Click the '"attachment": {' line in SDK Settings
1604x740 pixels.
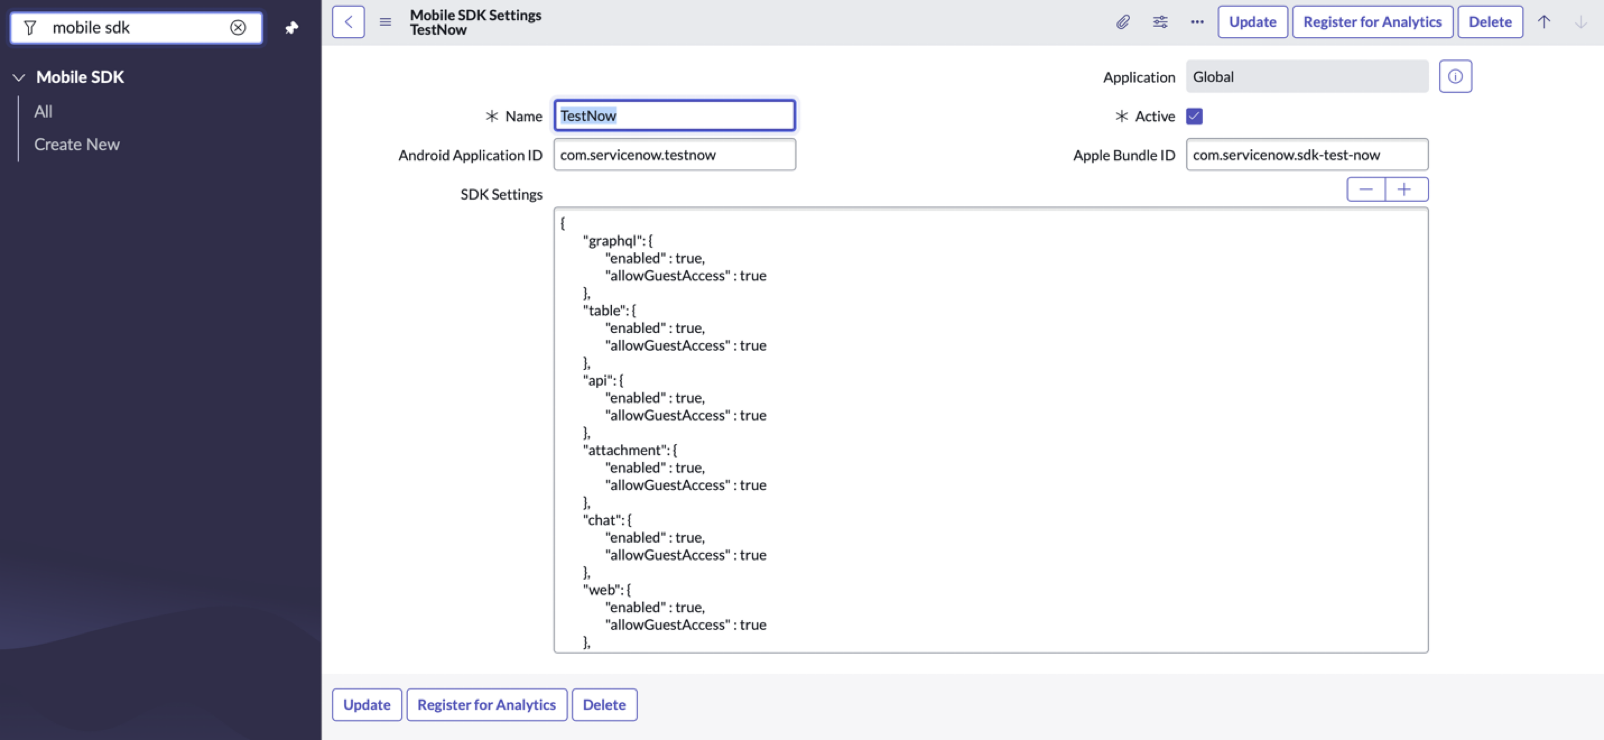coord(630,451)
